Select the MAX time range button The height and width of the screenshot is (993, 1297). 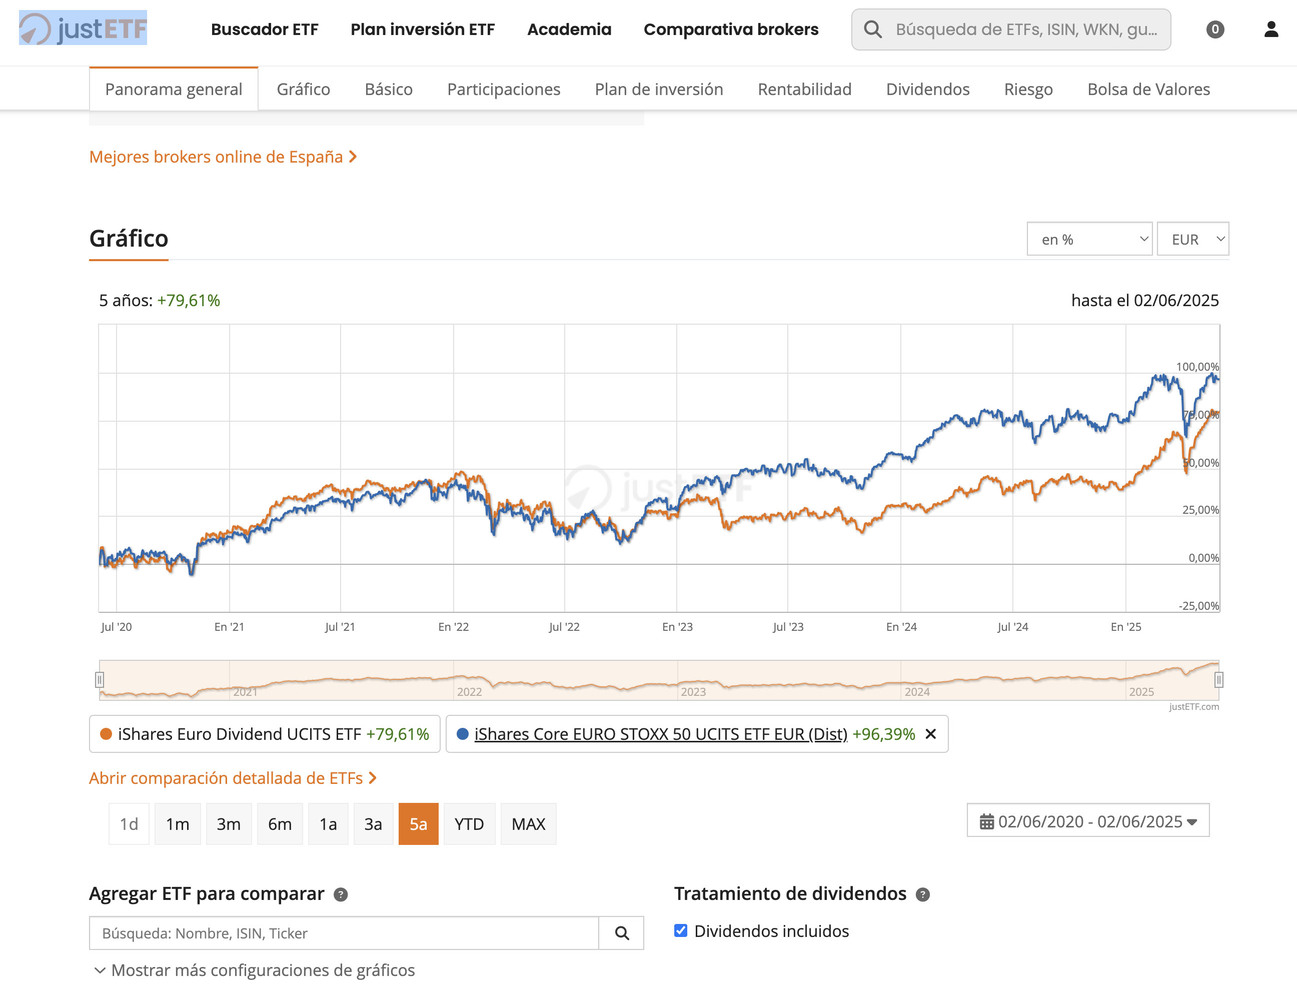(528, 824)
